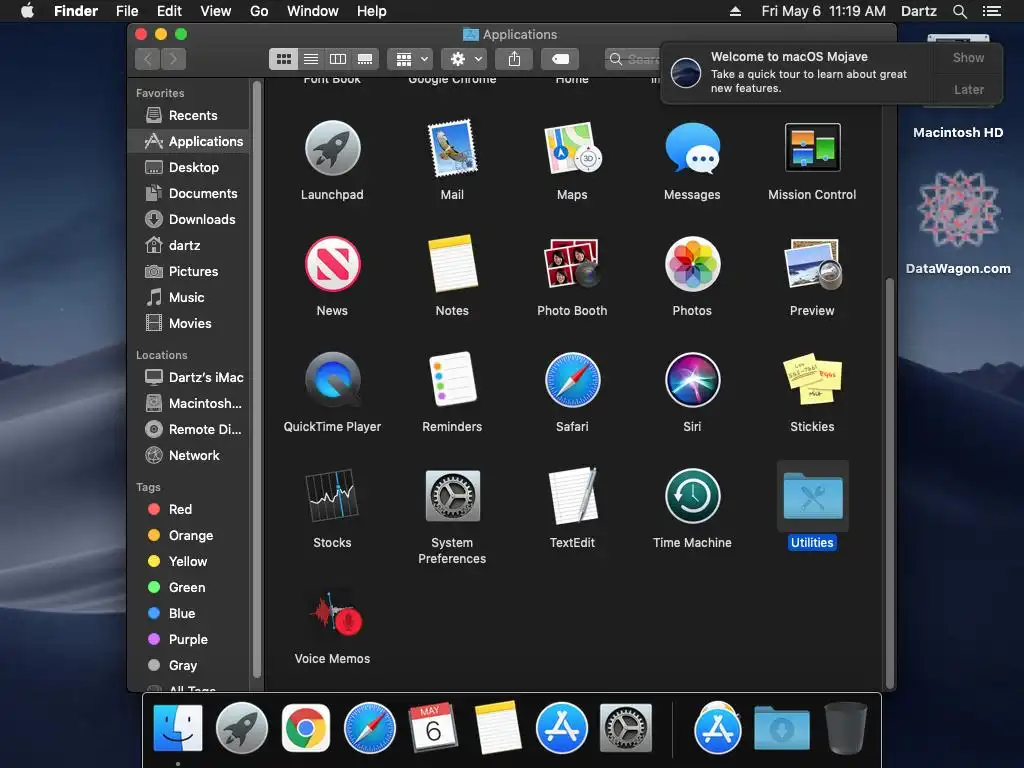The width and height of the screenshot is (1024, 768).
Task: Select the Utilities folder icon
Action: (812, 496)
